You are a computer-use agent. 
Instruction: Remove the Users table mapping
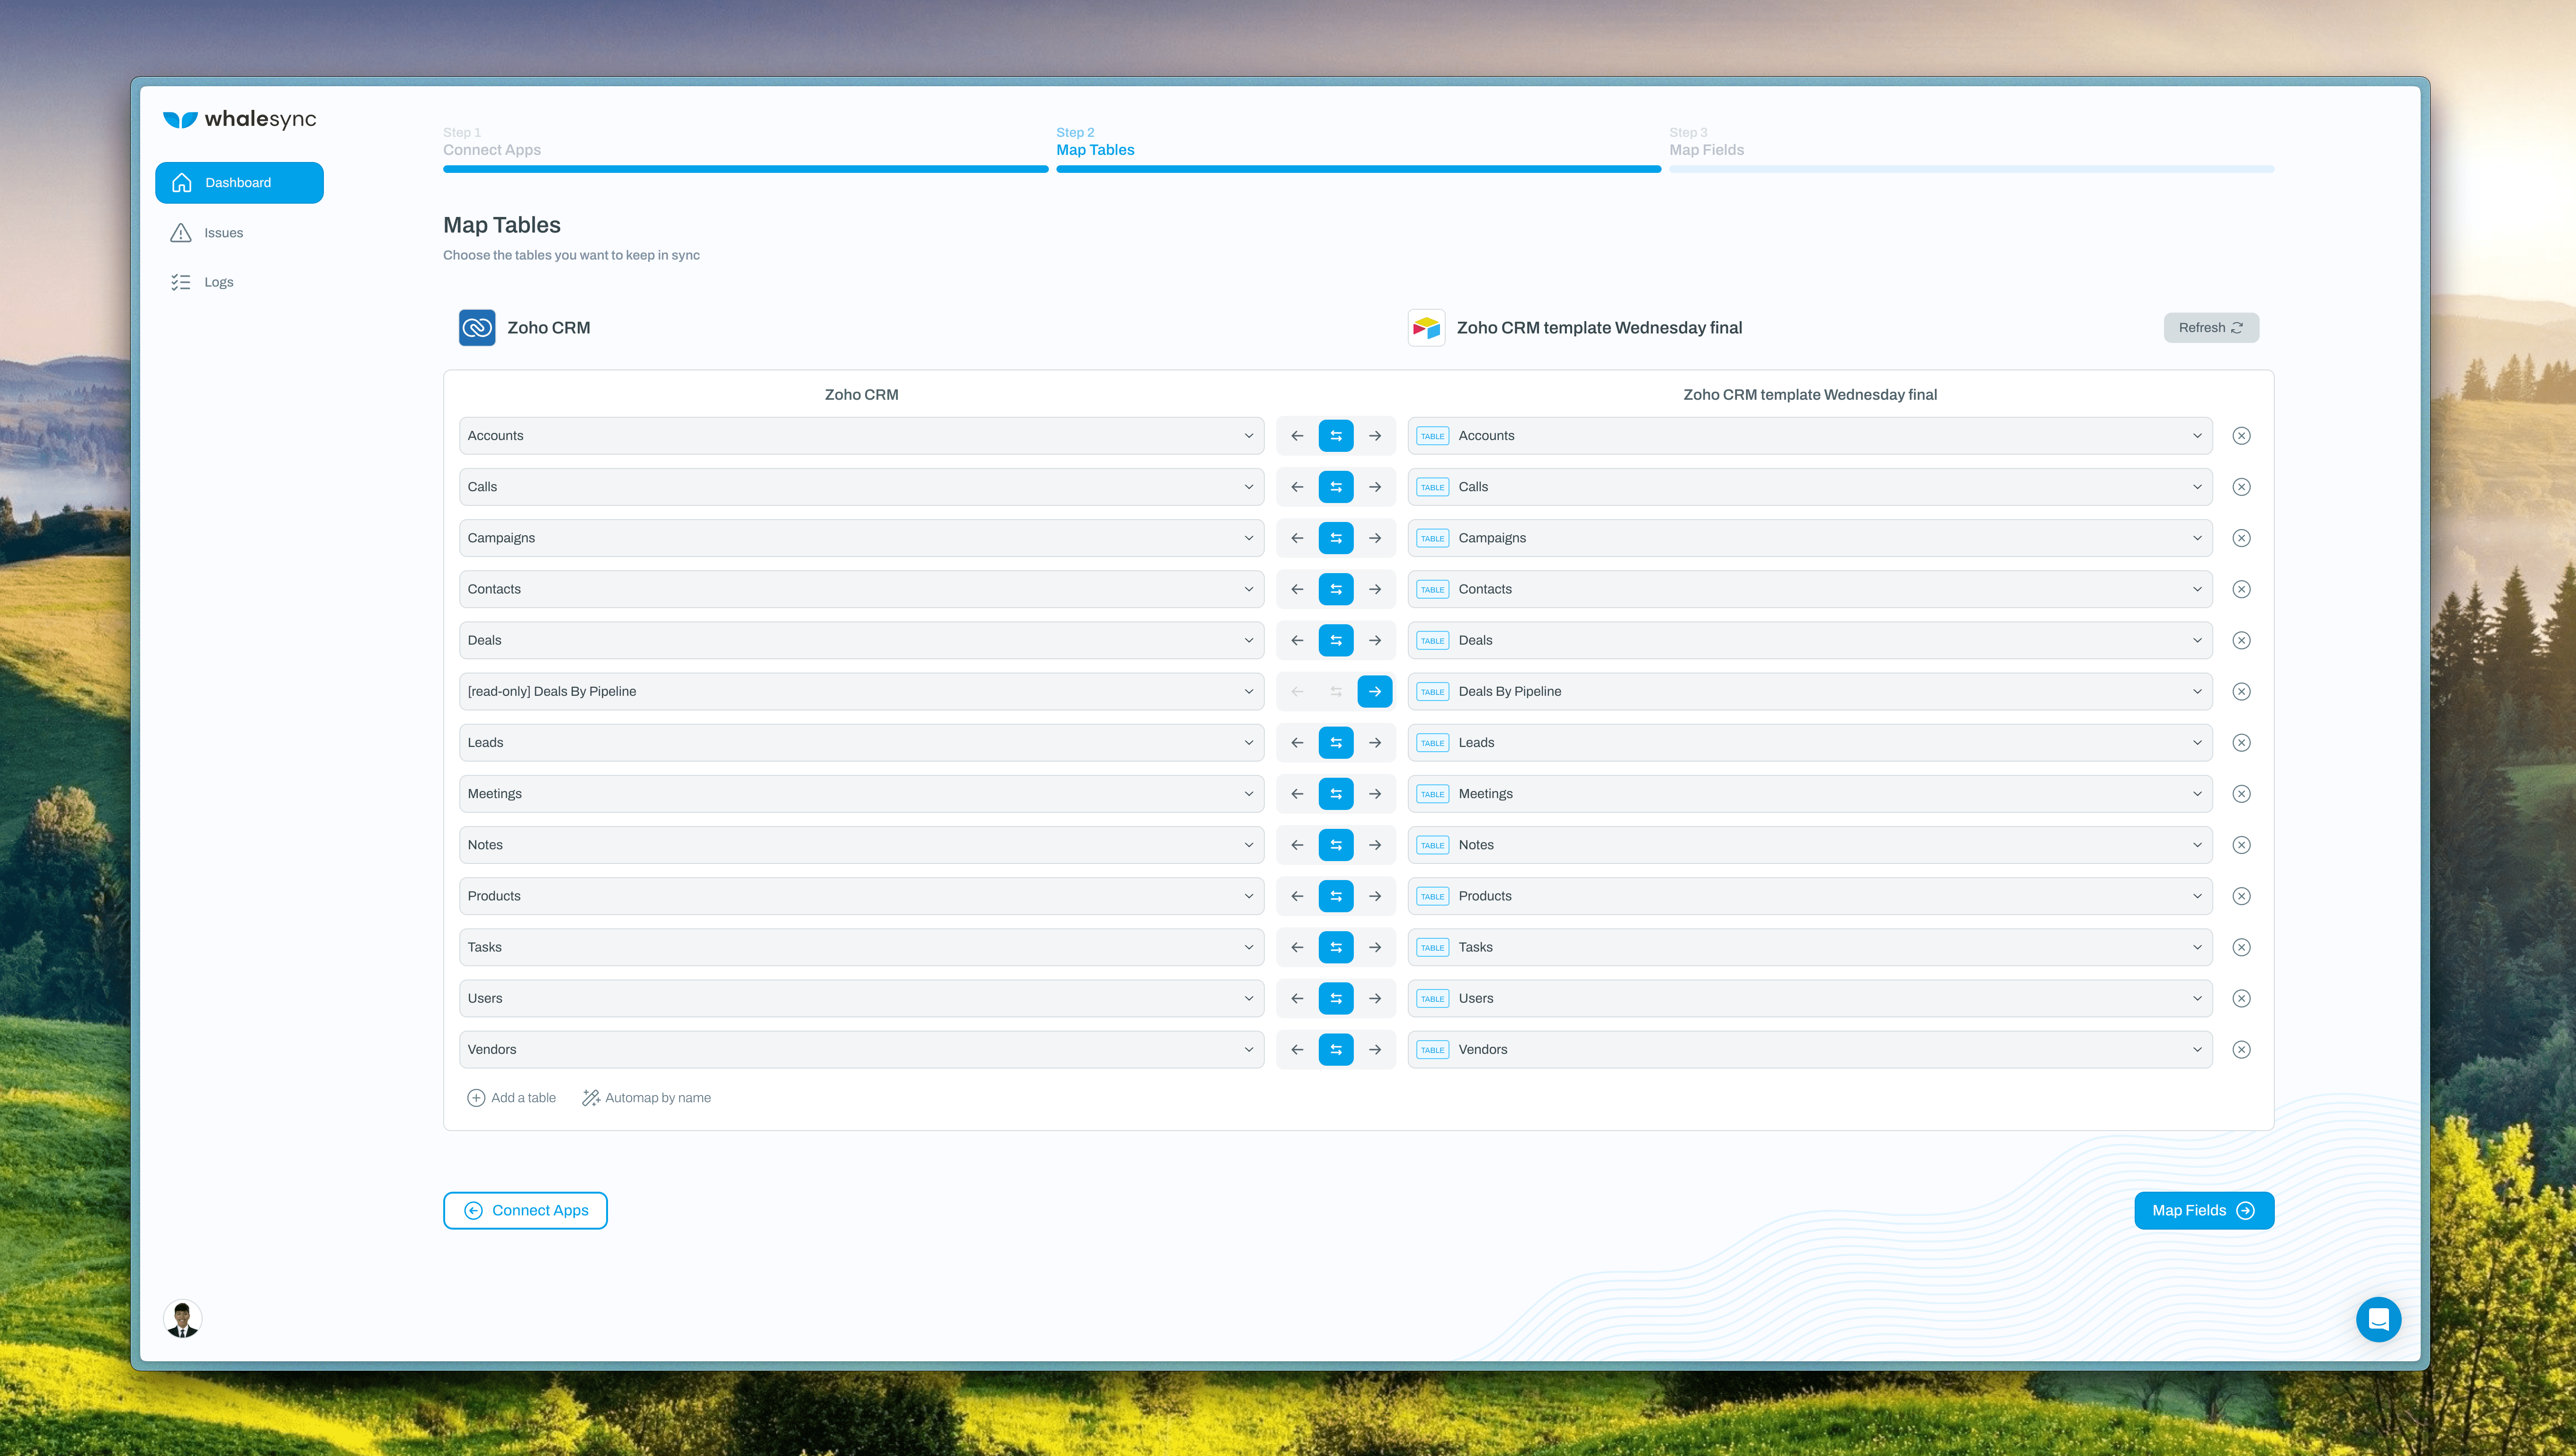pos(2241,998)
